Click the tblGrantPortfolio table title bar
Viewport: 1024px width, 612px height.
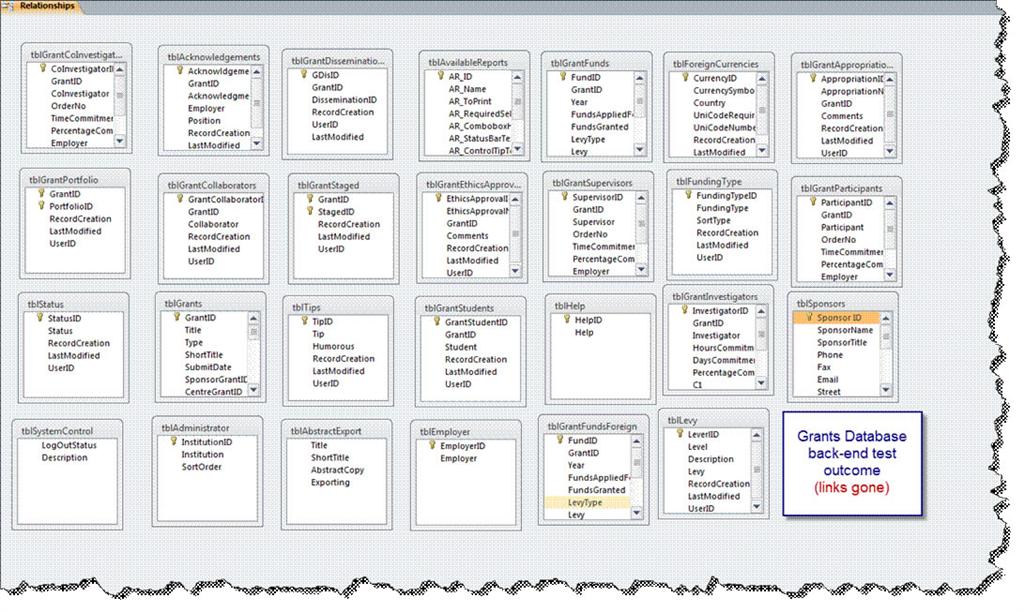75,180
